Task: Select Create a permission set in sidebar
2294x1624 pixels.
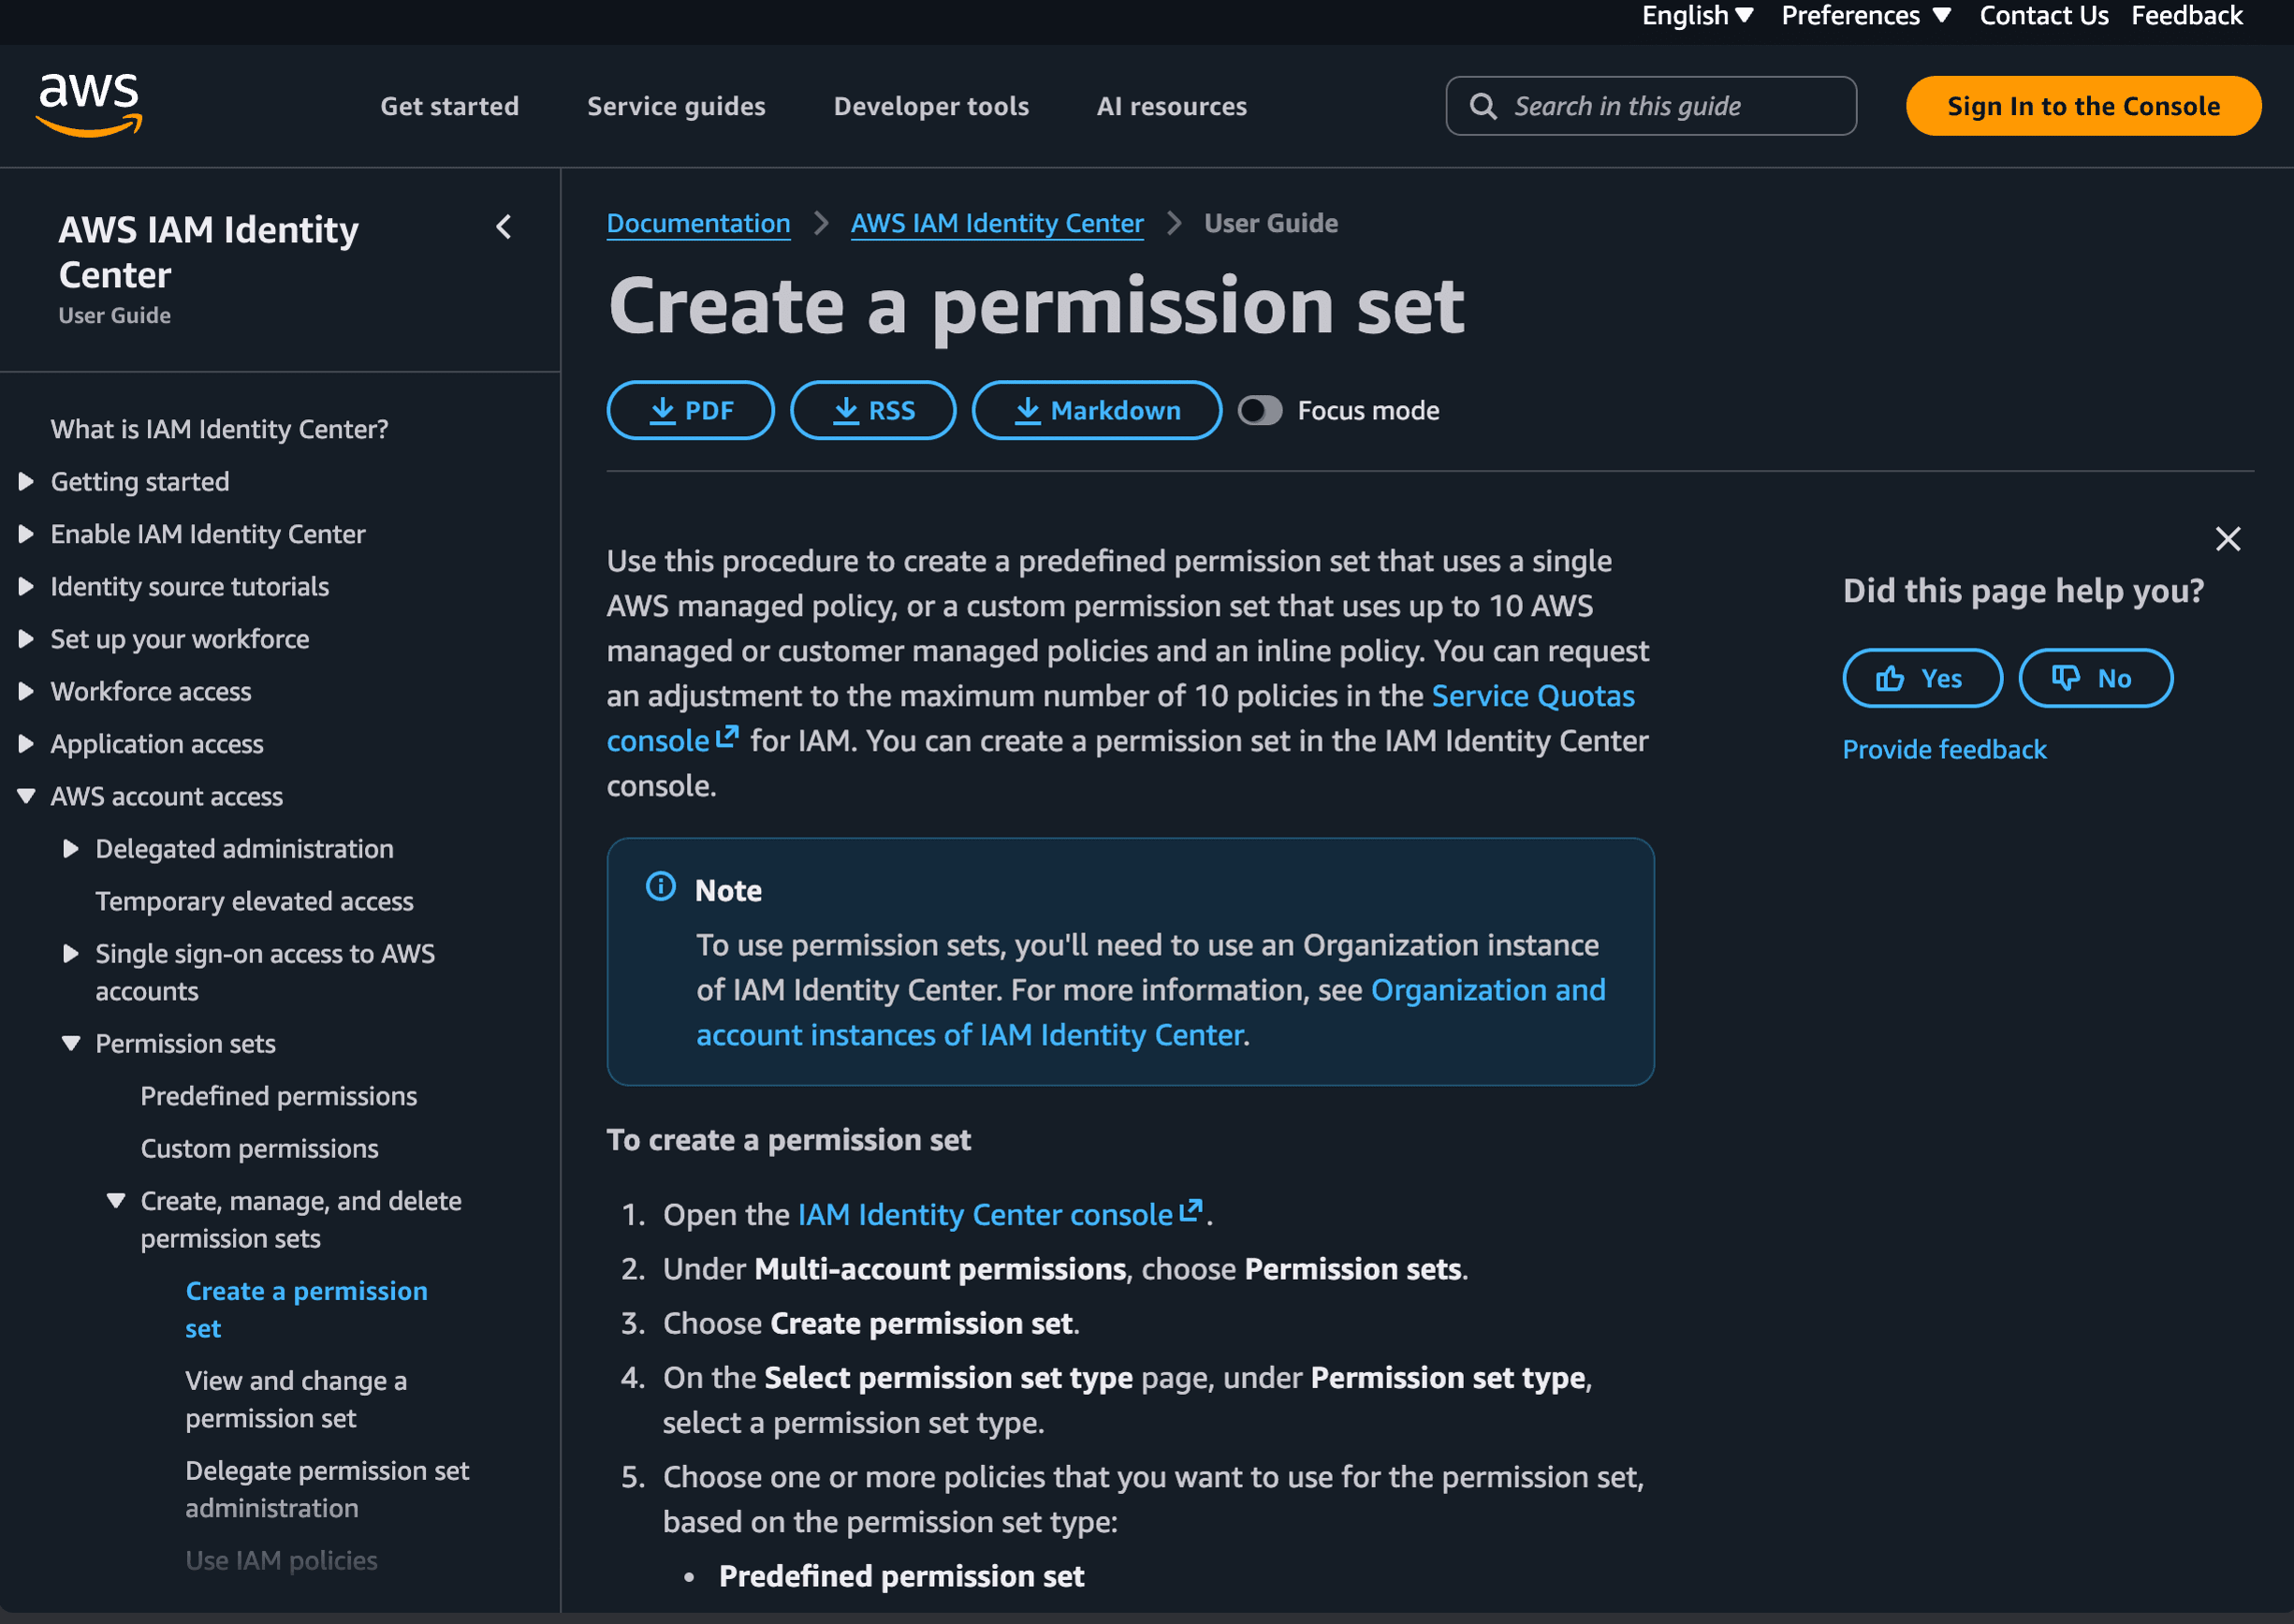Action: coord(306,1309)
